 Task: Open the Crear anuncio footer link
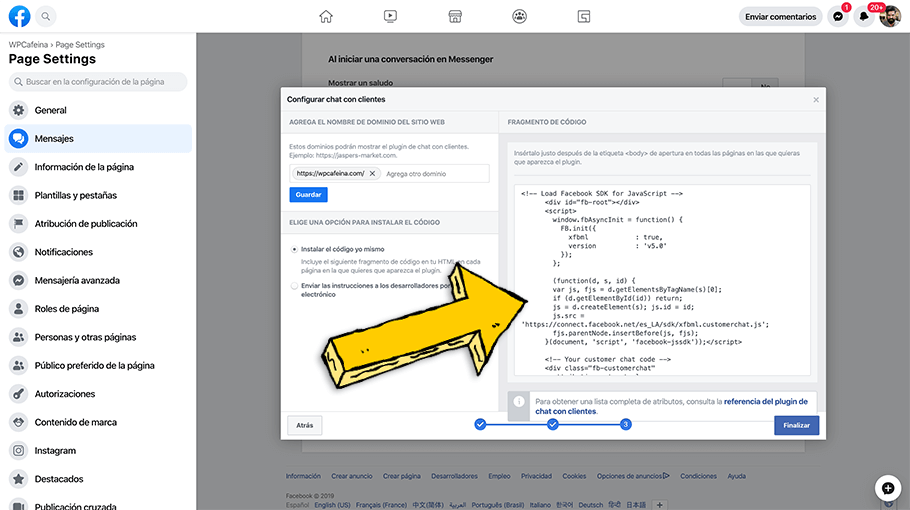point(352,476)
